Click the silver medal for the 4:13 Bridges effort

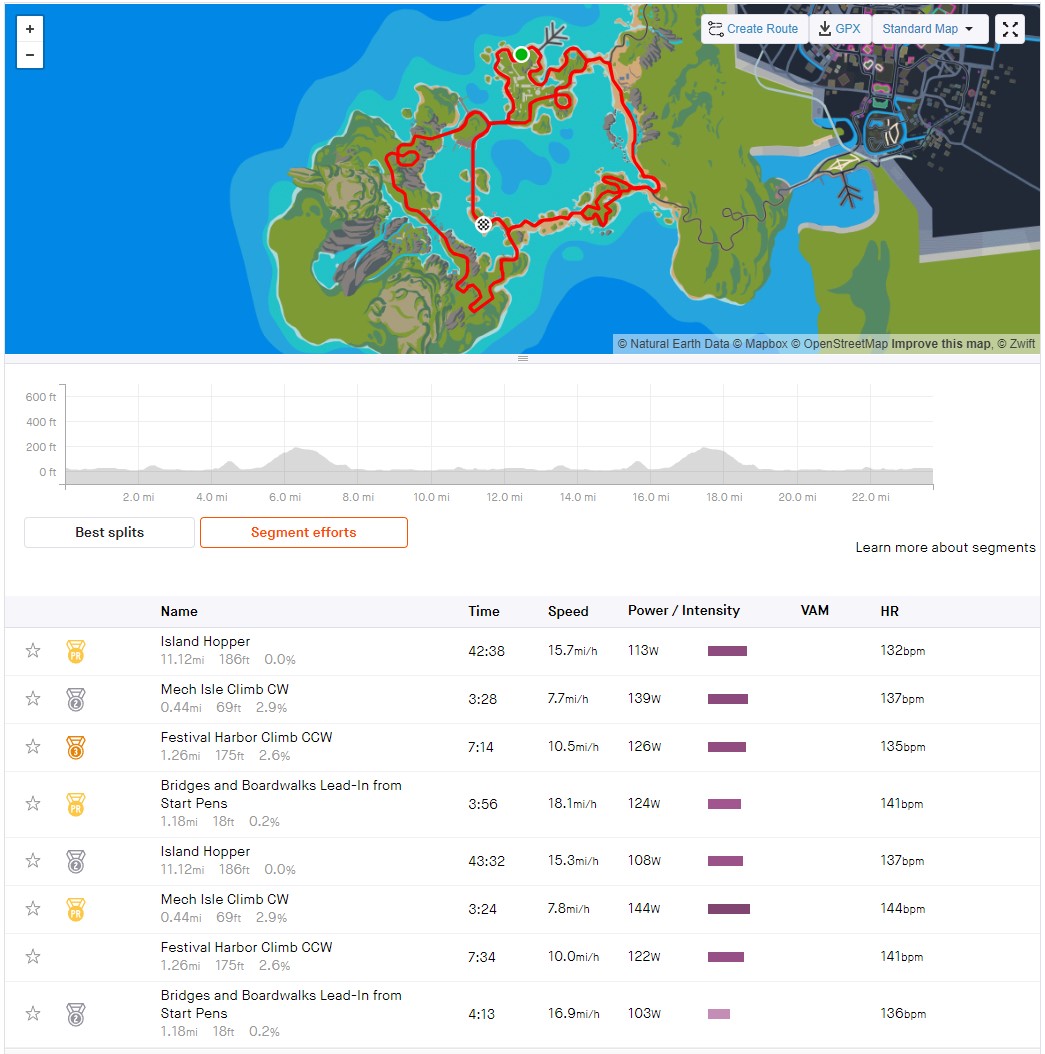[76, 1014]
